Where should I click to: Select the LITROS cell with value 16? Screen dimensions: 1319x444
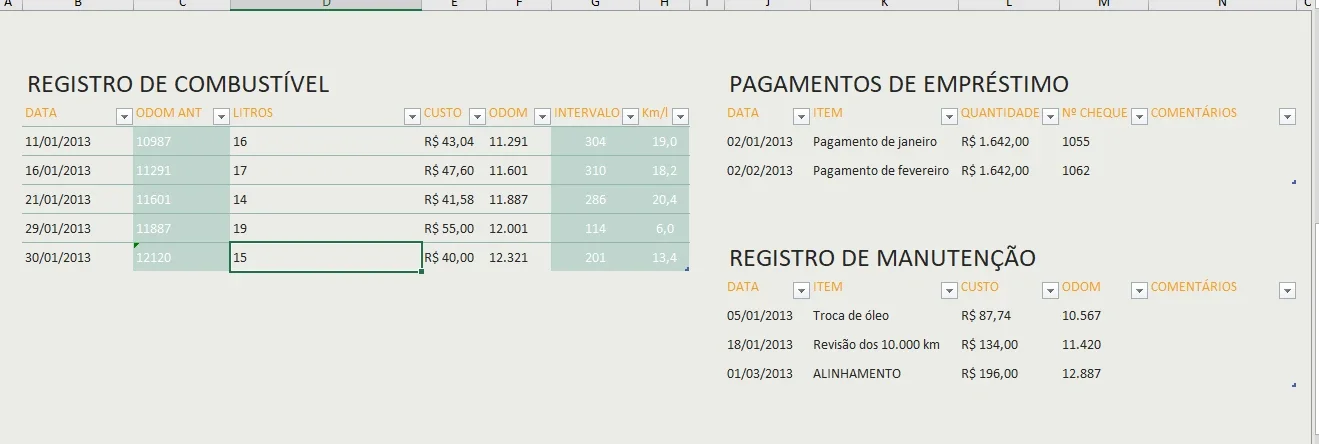[x=326, y=142]
